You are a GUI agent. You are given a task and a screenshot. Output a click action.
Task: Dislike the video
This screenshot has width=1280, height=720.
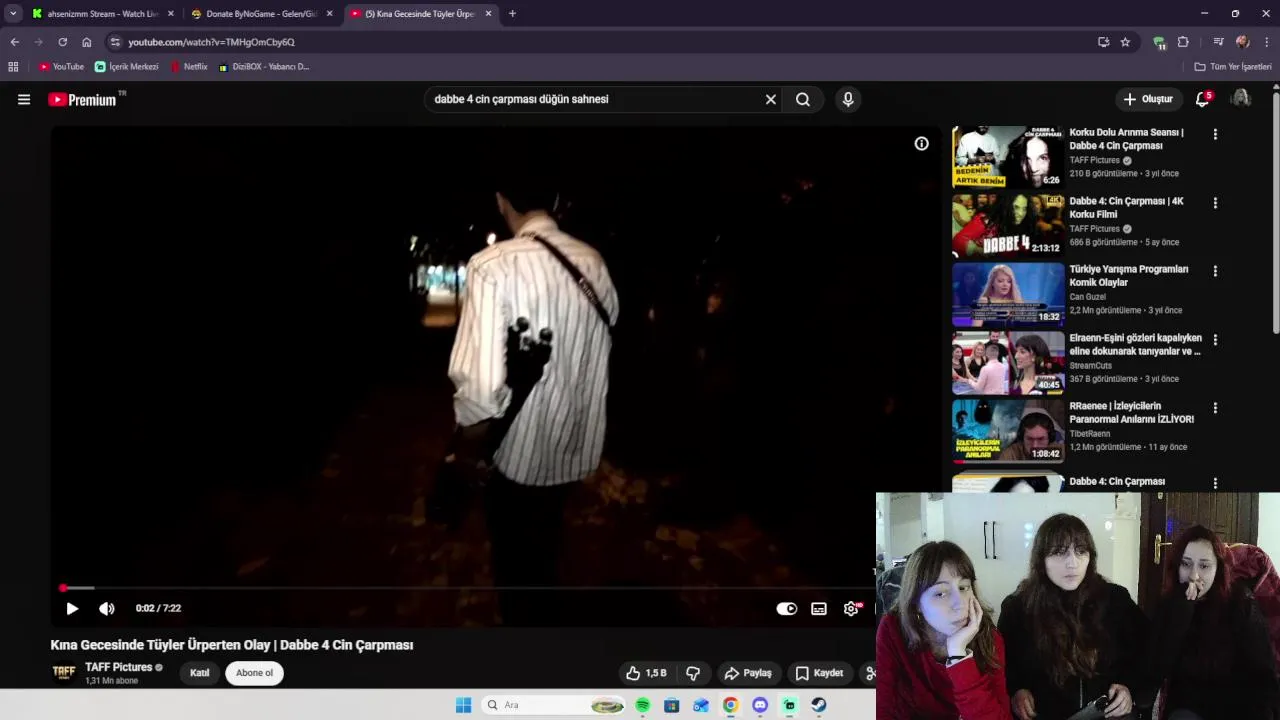click(693, 673)
